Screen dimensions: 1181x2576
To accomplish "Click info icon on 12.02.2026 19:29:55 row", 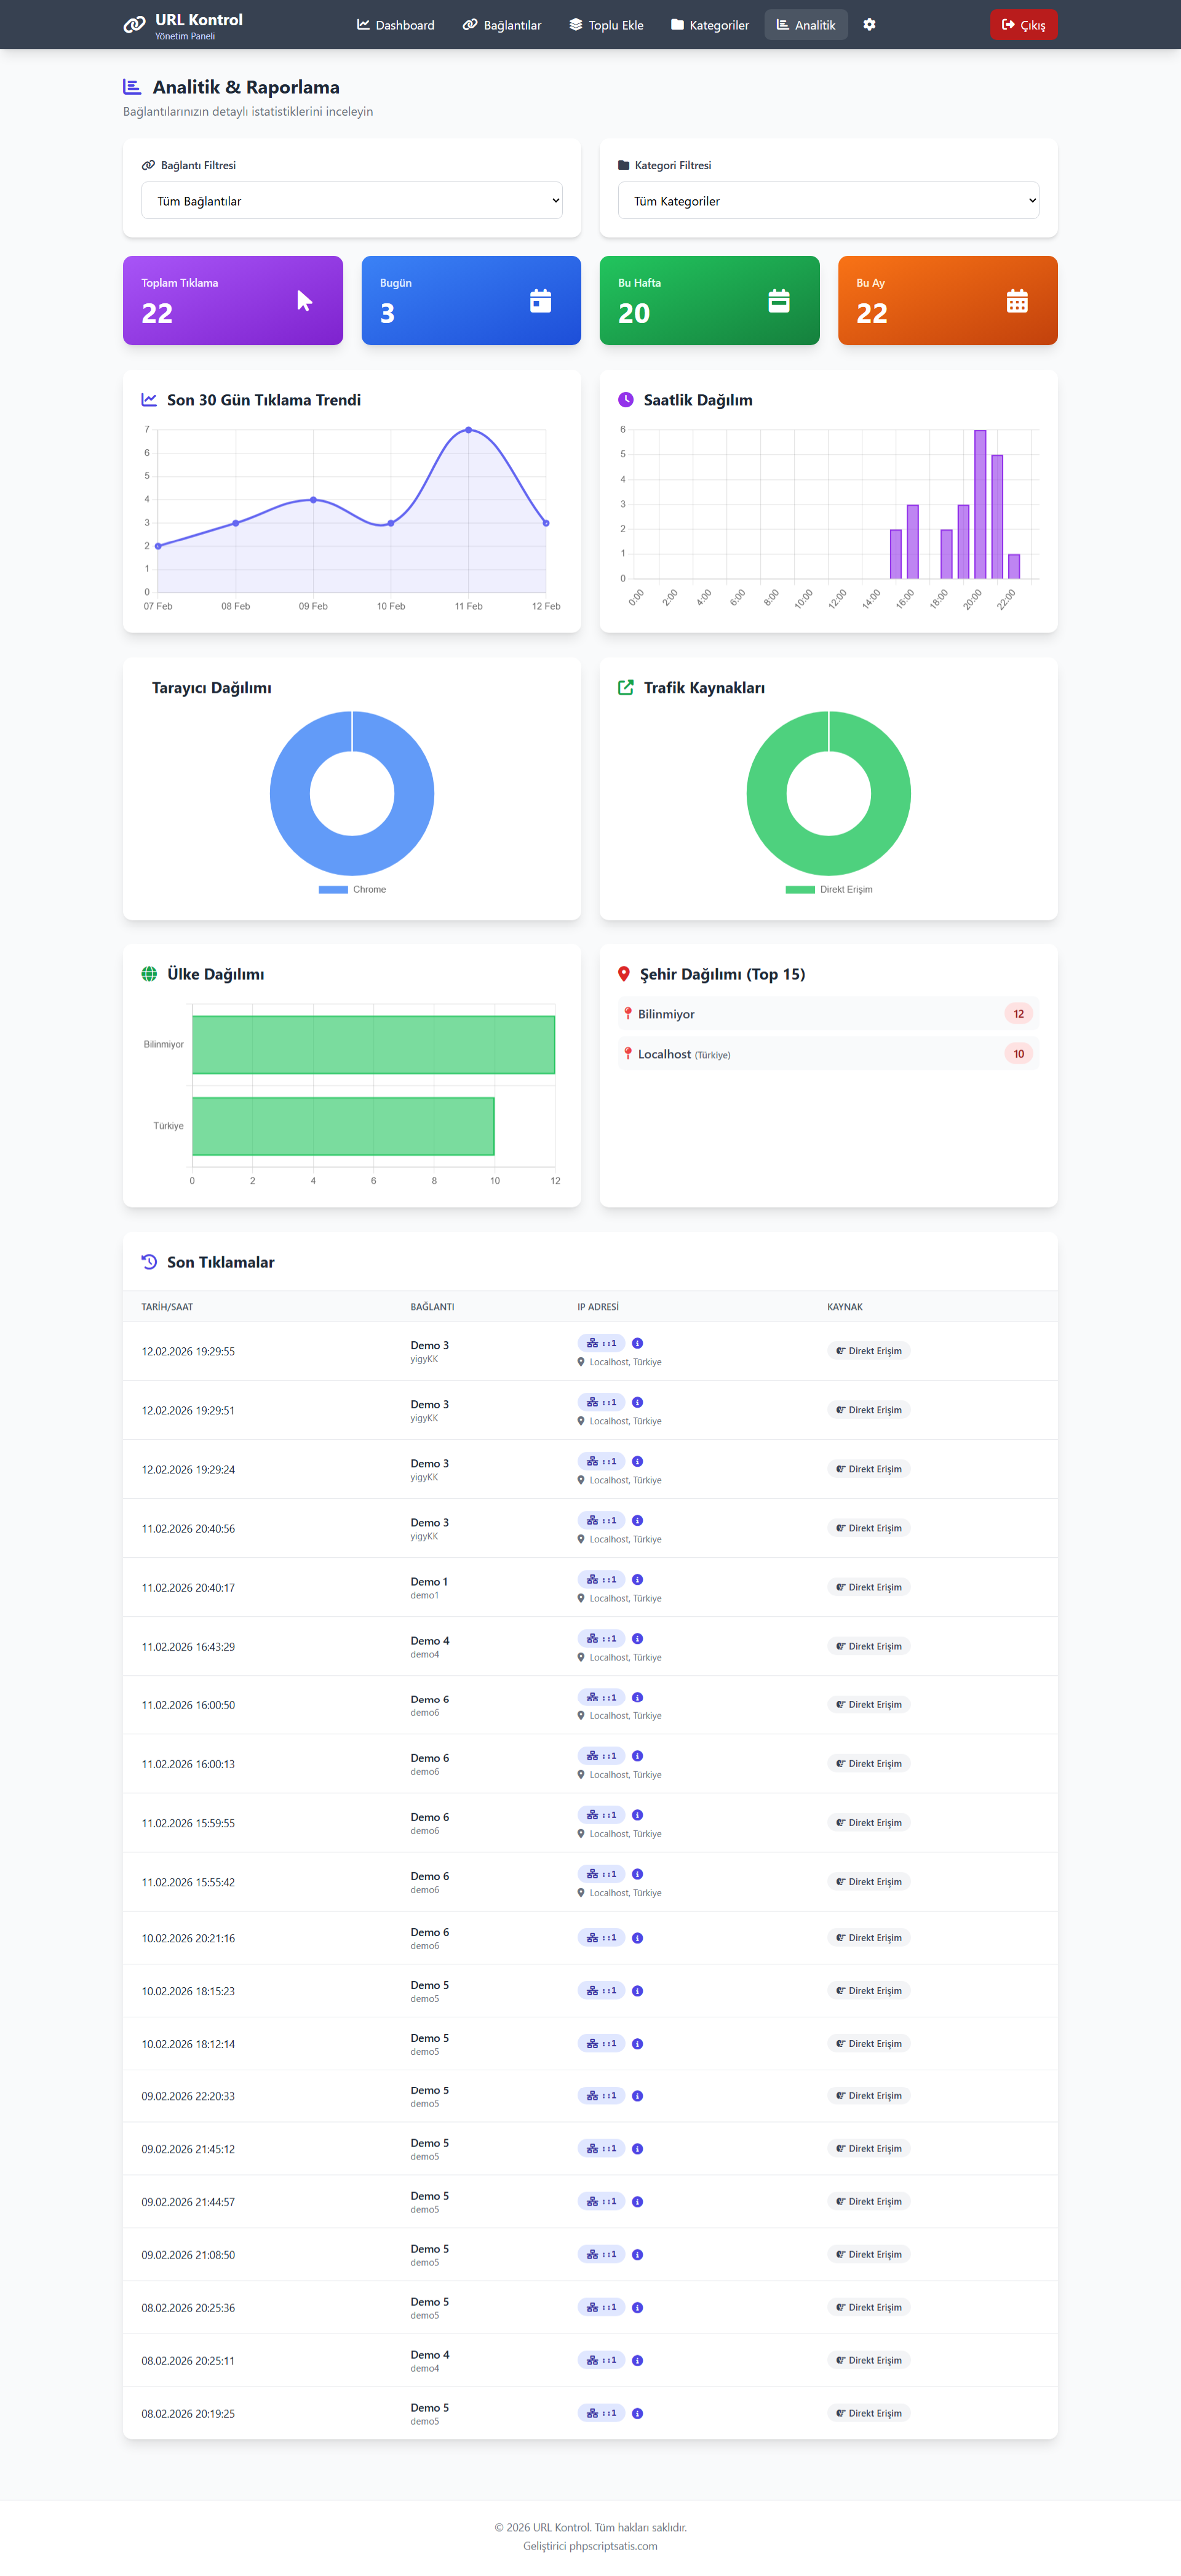I will 637,1343.
